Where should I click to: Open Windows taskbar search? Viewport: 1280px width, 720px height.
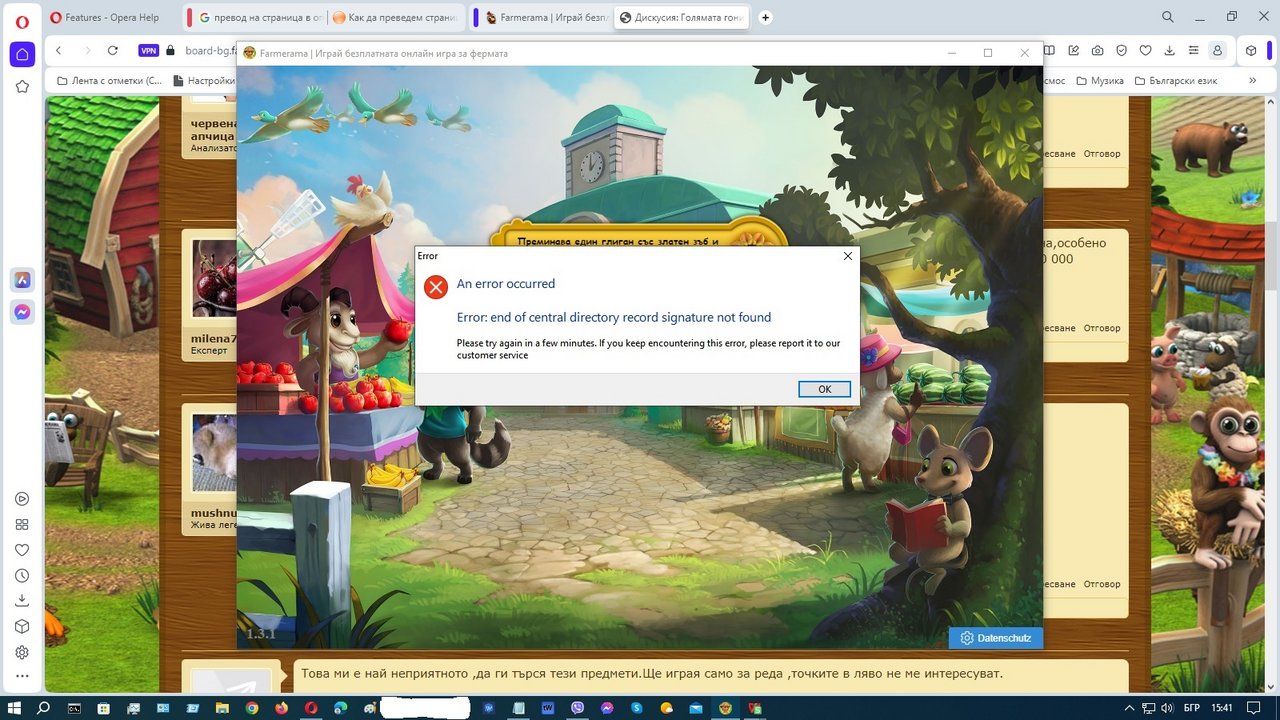[x=44, y=707]
